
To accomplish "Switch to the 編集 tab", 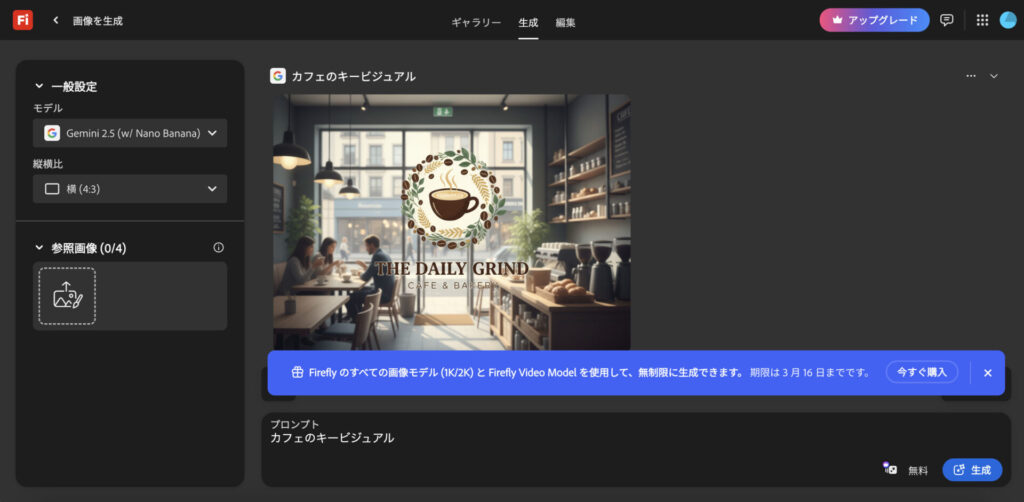I will (x=565, y=22).
